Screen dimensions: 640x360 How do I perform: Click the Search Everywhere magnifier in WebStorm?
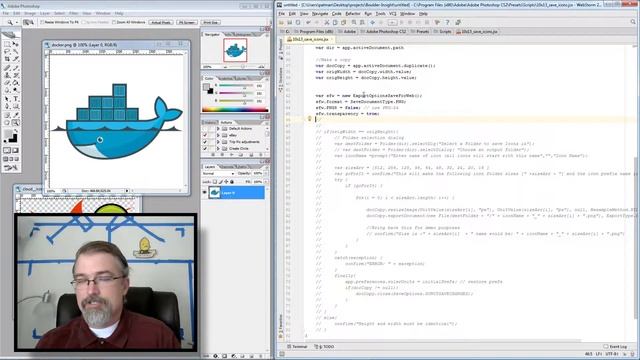point(633,22)
